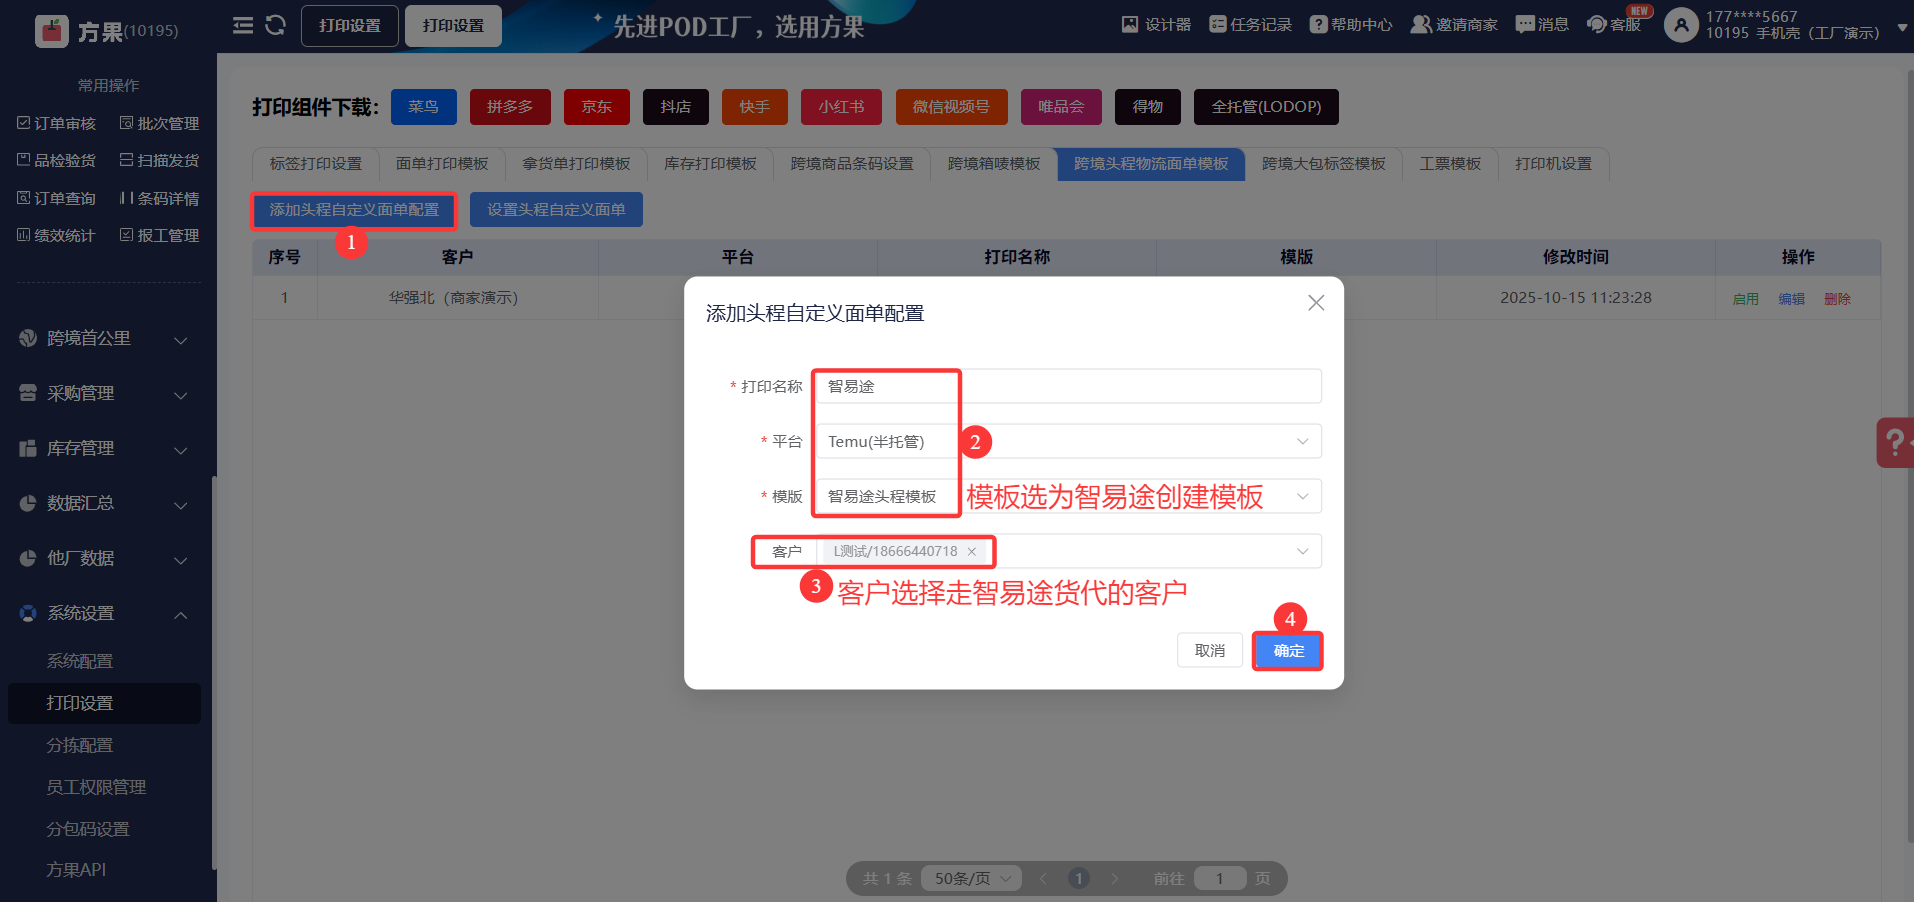The width and height of the screenshot is (1914, 902).
Task: Open 扫描发货 shortcut
Action: coord(160,160)
